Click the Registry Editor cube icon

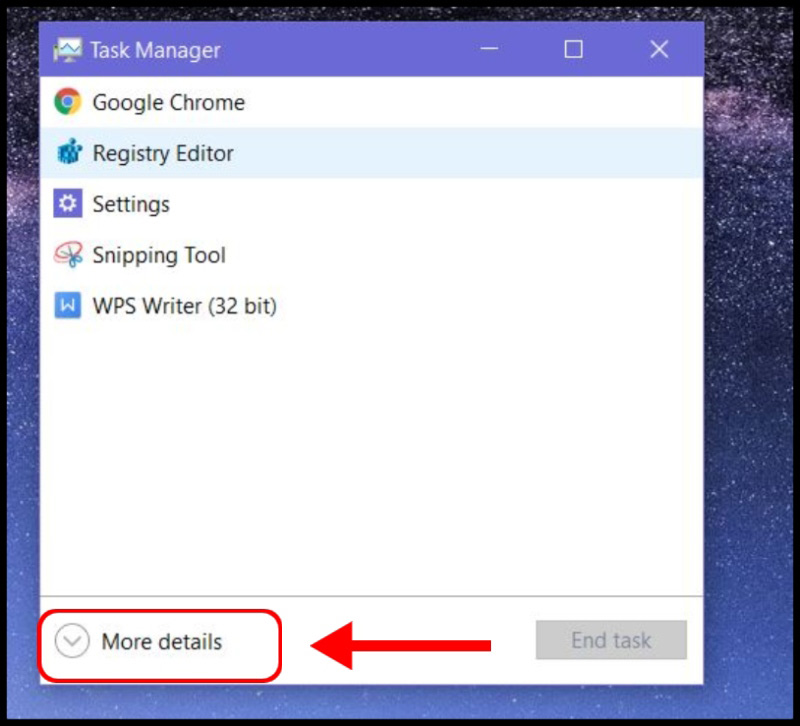pos(67,153)
